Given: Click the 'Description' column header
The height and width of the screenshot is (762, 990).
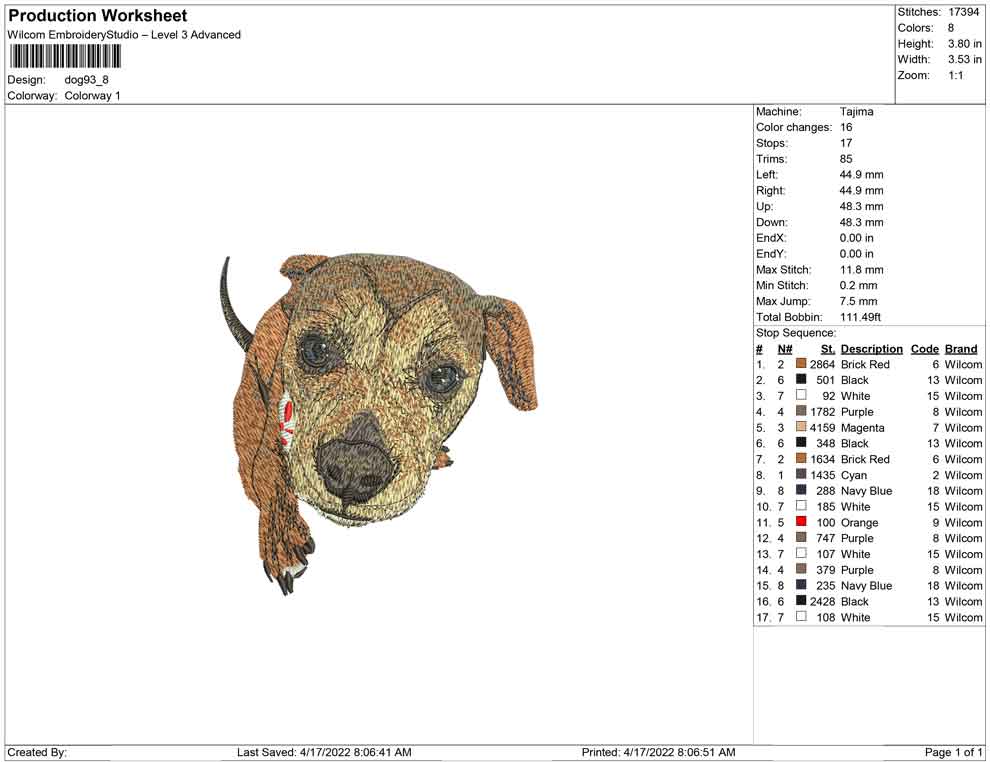Looking at the screenshot, I should coord(871,349).
